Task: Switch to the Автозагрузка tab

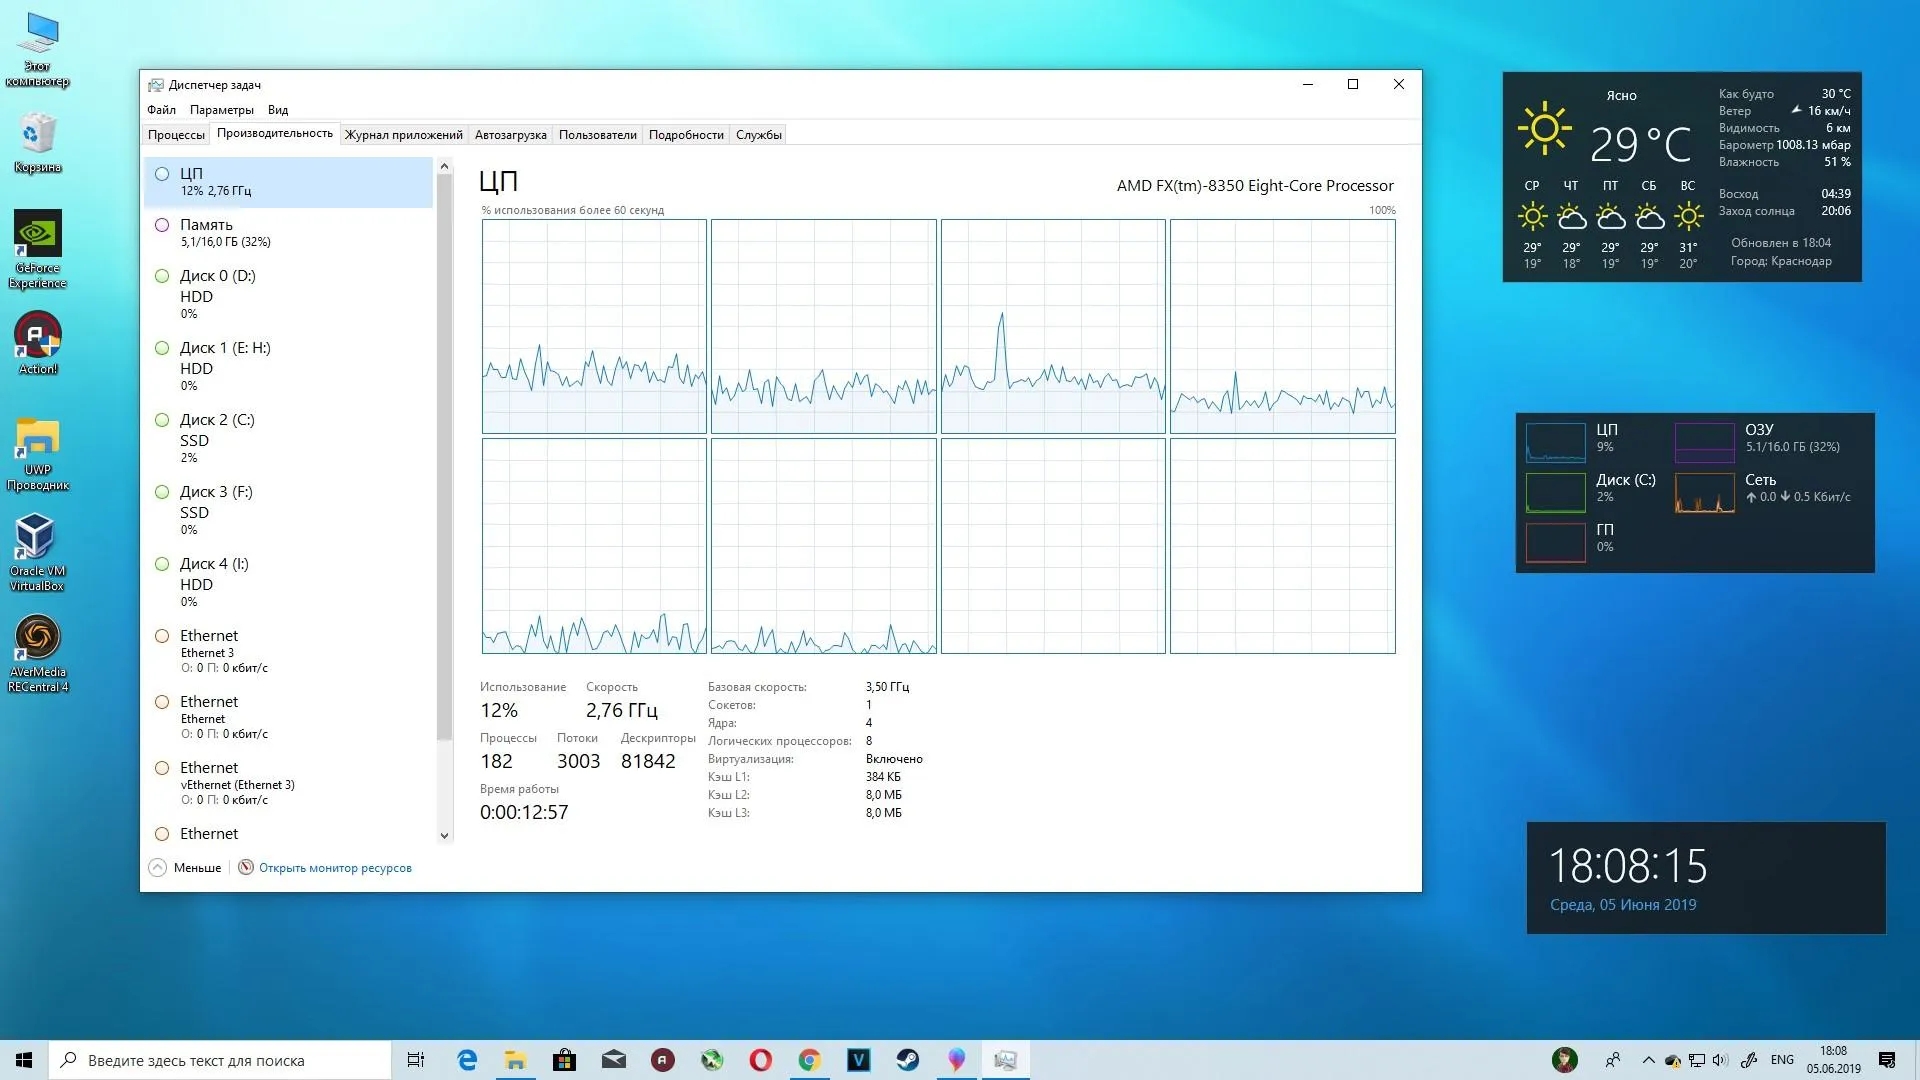Action: [510, 135]
